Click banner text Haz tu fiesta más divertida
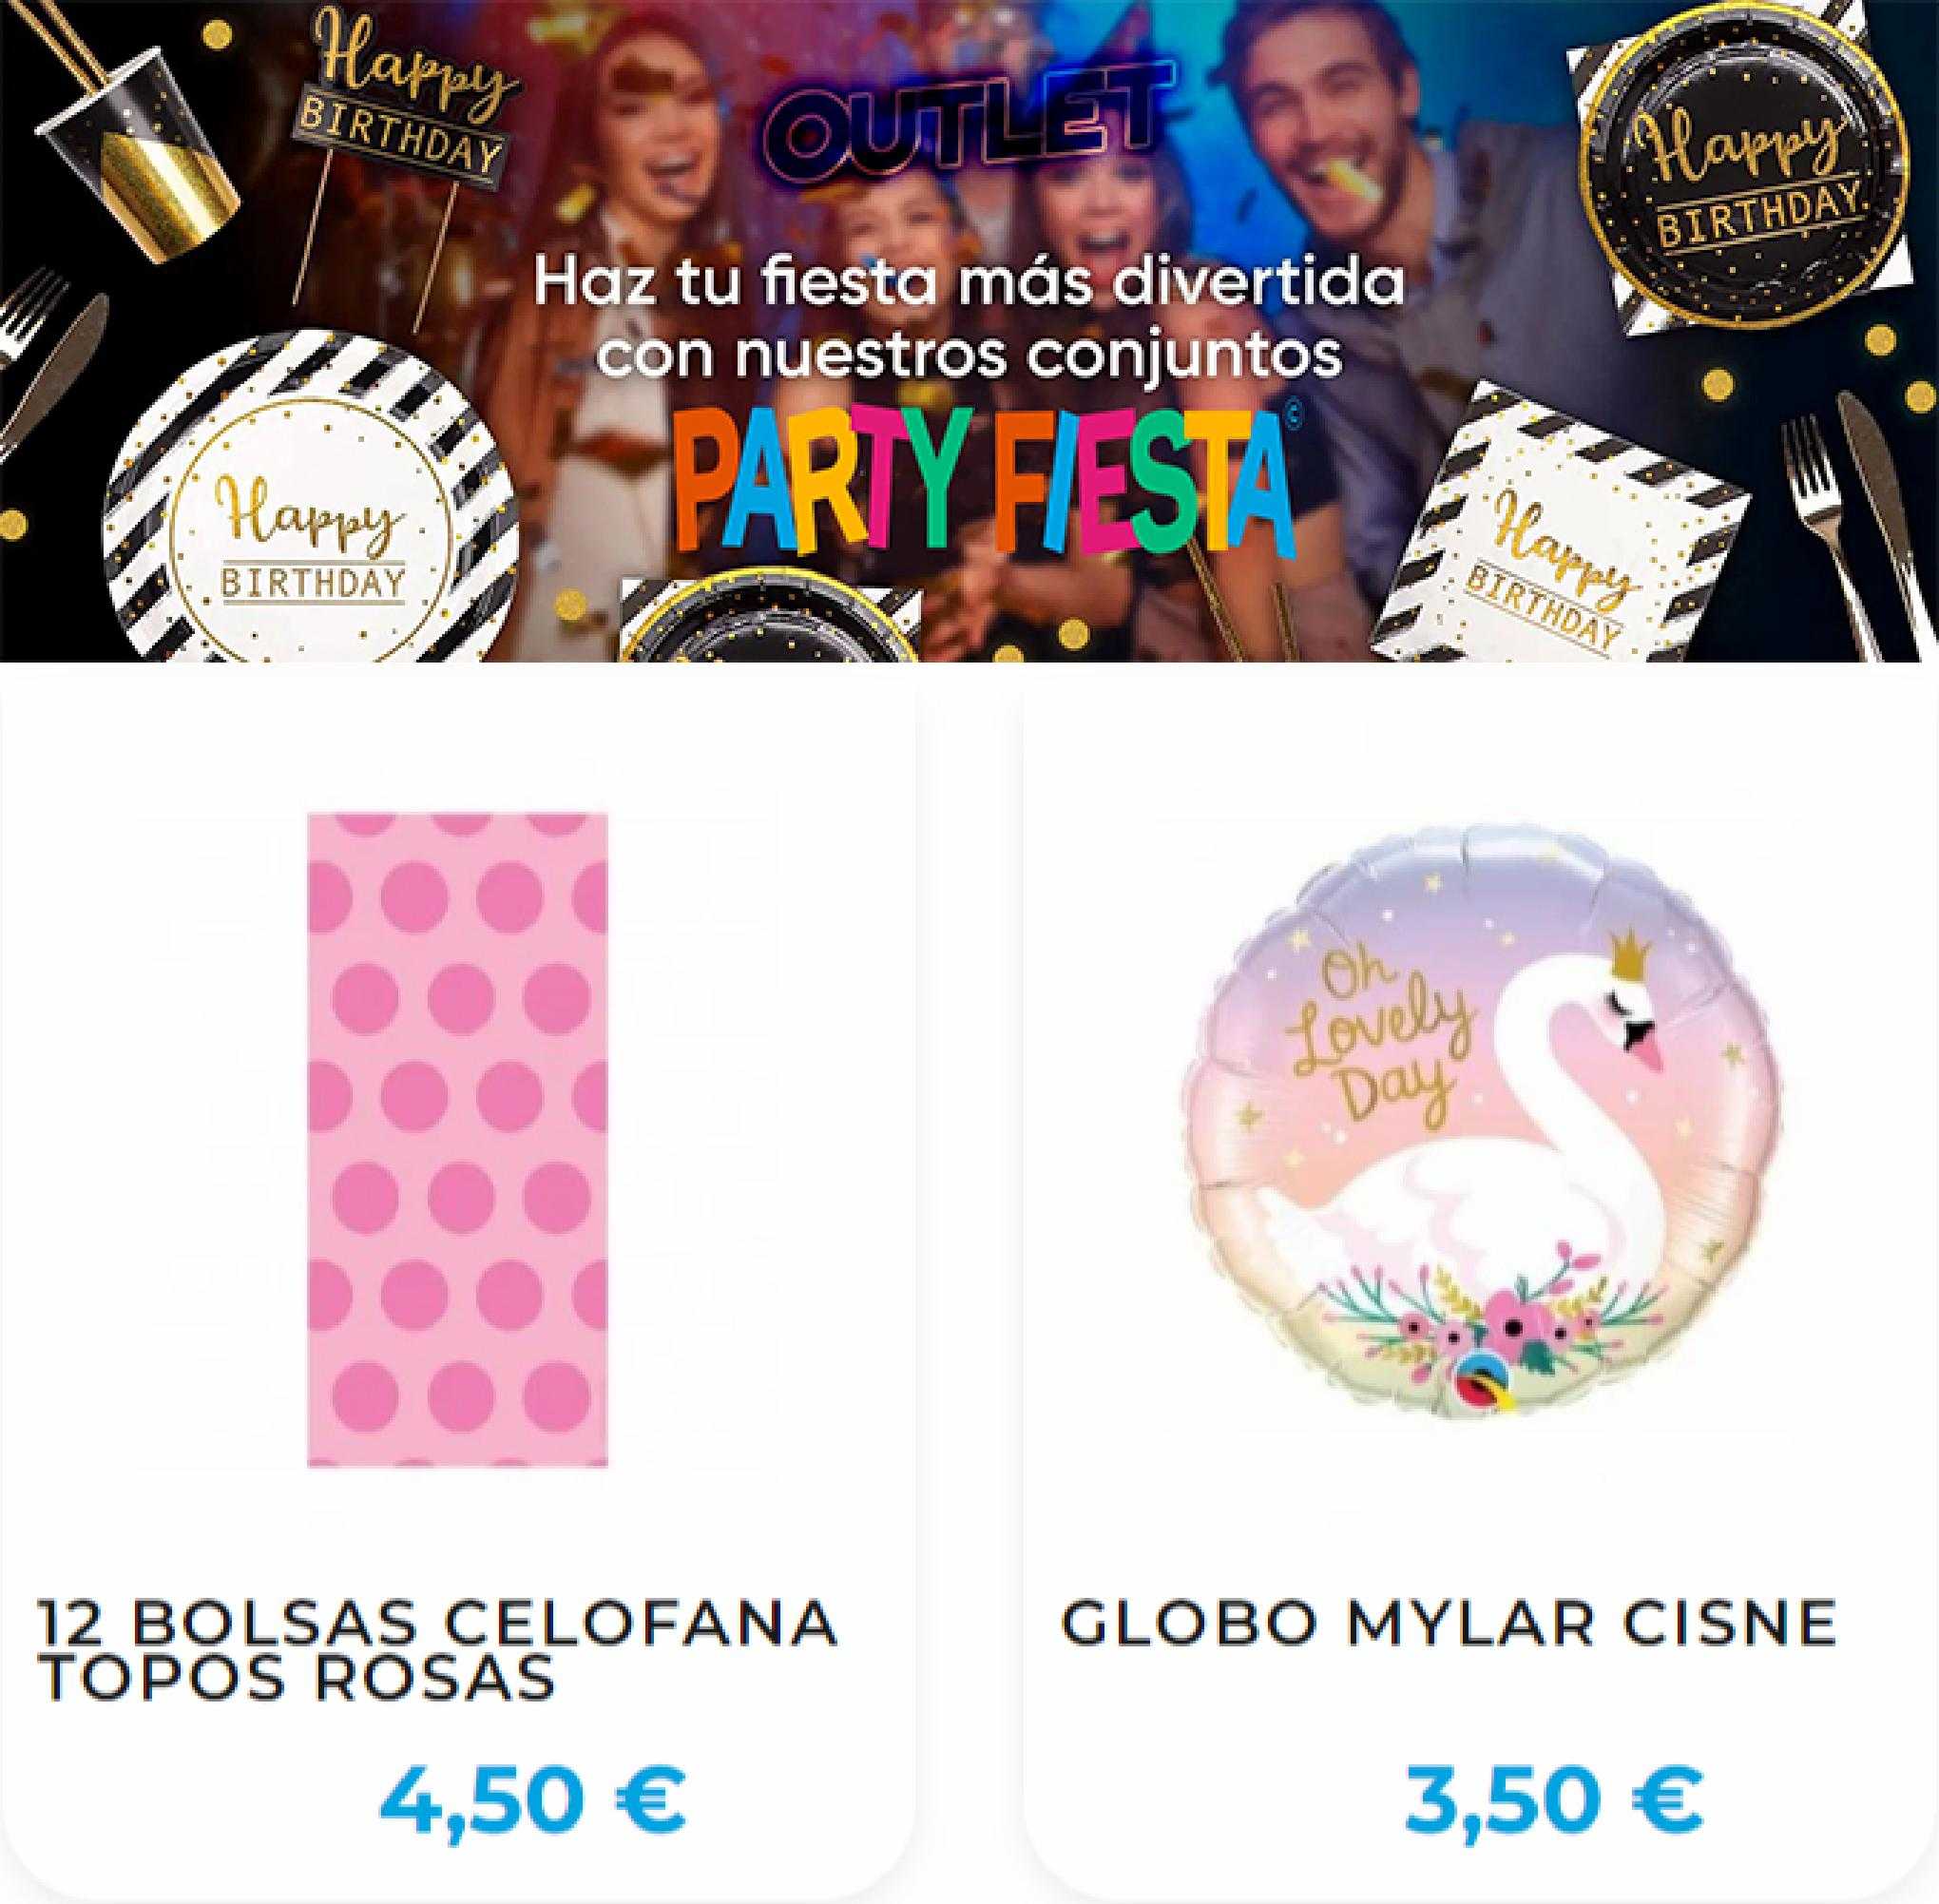1939x1904 pixels. [968, 284]
